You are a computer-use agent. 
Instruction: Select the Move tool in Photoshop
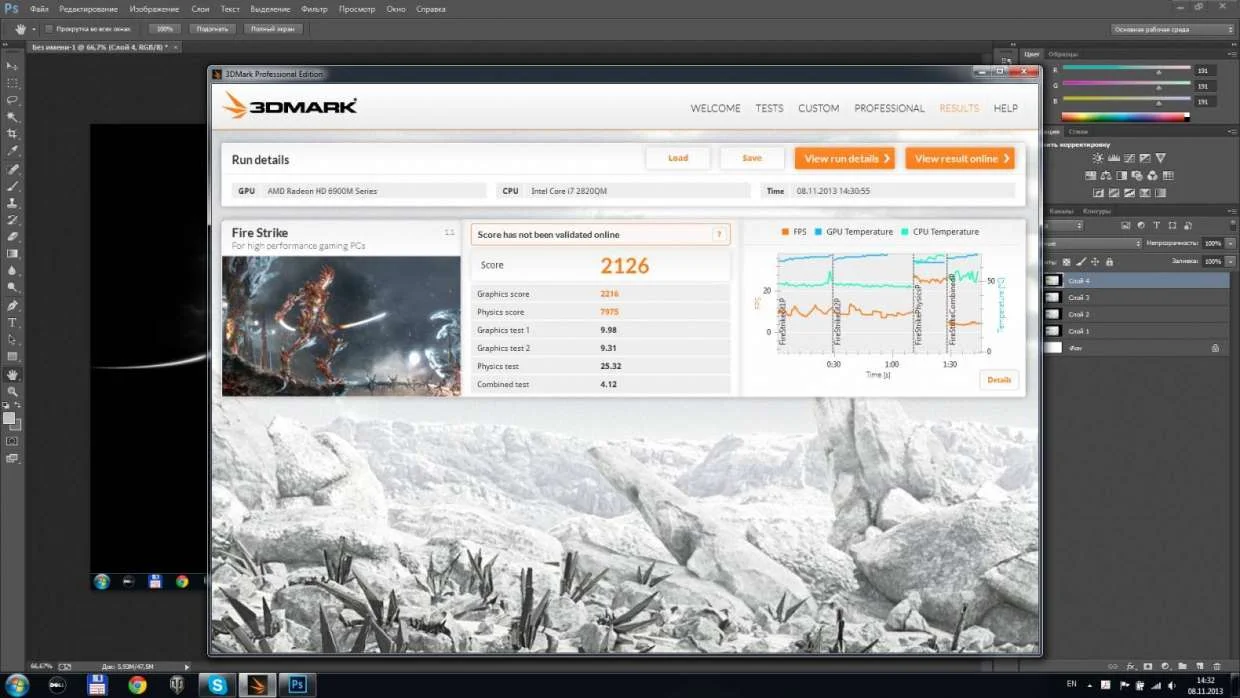[x=13, y=66]
